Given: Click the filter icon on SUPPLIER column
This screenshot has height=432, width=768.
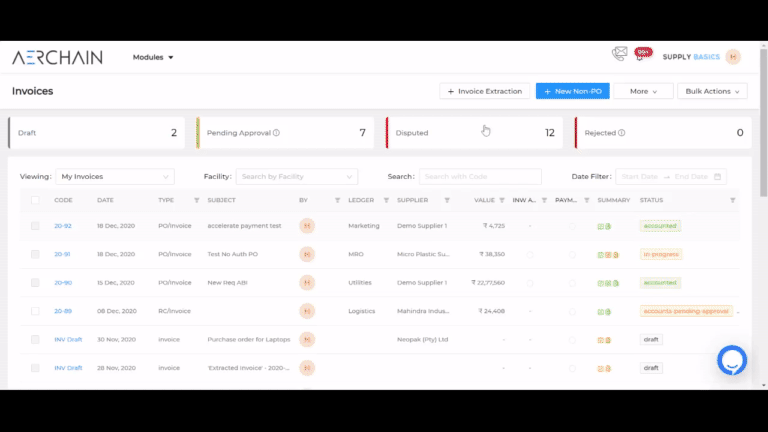Looking at the screenshot, I should point(447,200).
